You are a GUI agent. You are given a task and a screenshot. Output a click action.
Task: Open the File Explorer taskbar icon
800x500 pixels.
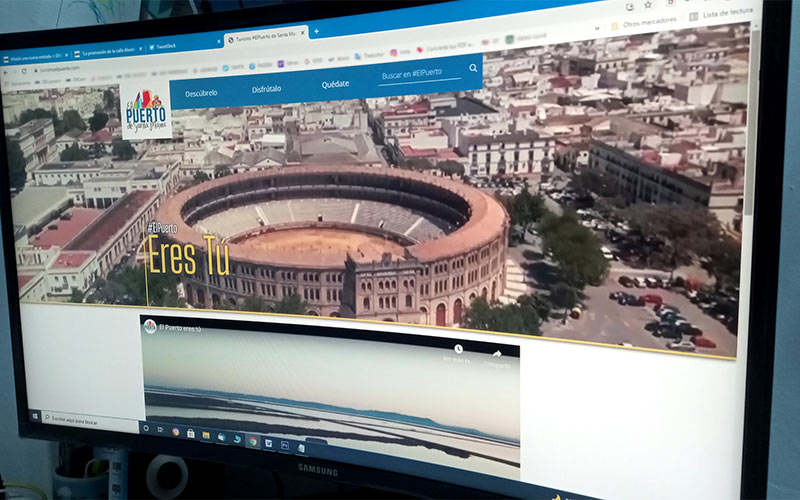tap(206, 435)
